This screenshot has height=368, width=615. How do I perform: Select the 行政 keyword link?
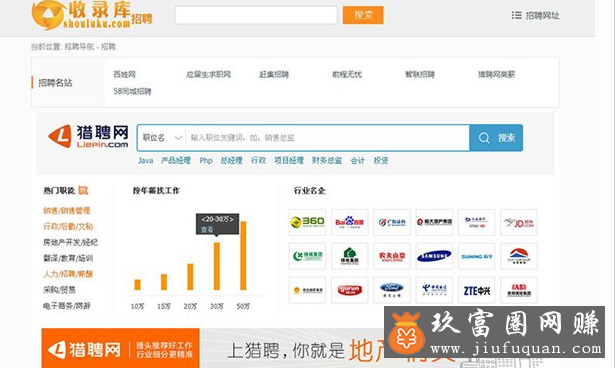point(258,160)
